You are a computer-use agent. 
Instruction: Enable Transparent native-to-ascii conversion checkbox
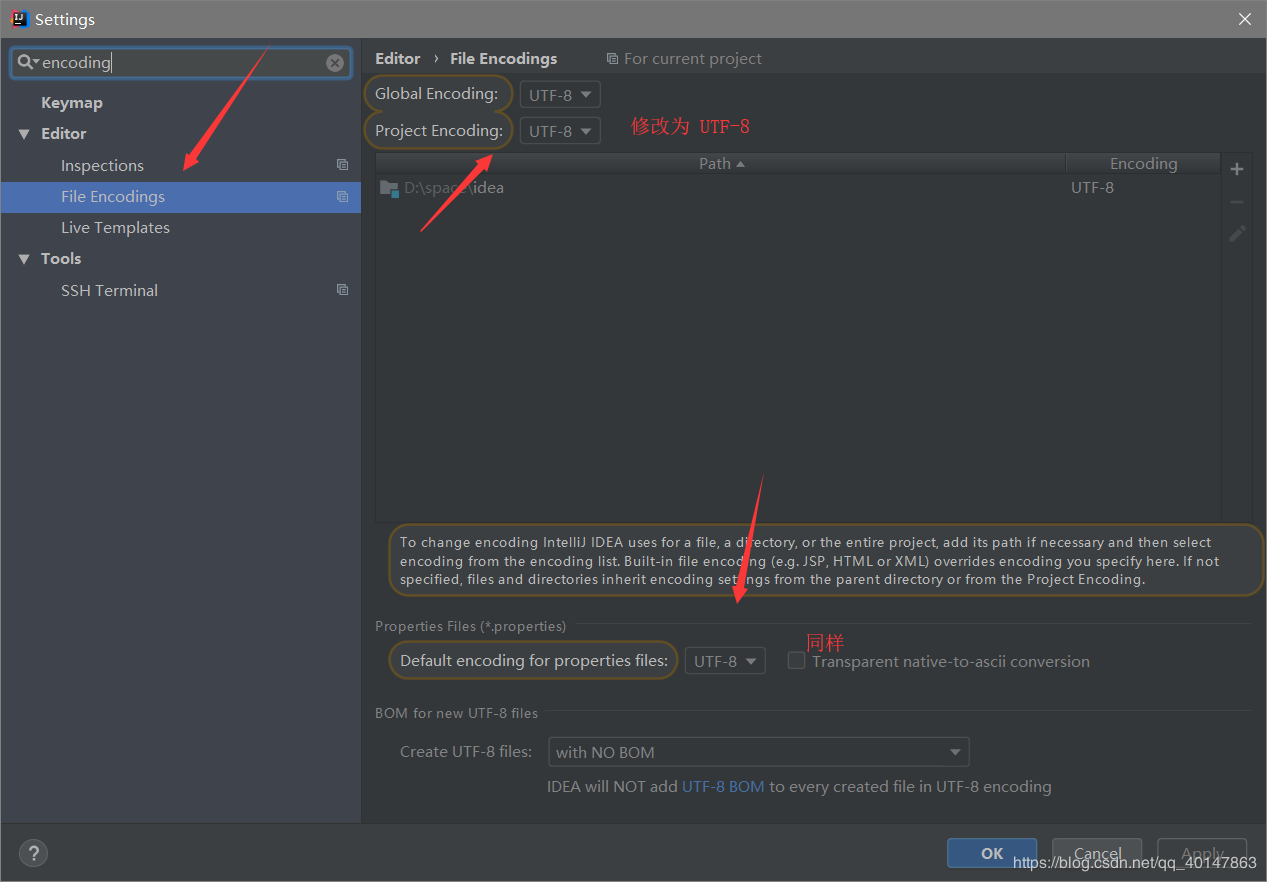(x=796, y=661)
